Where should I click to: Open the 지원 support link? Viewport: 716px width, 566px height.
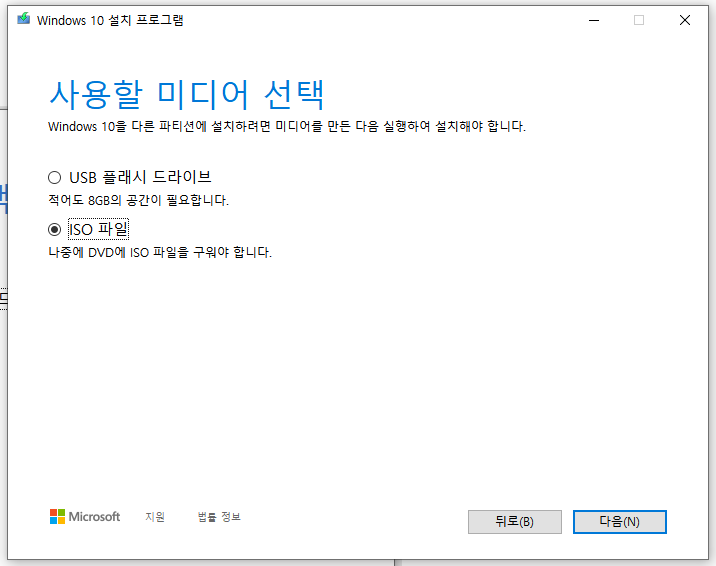155,517
